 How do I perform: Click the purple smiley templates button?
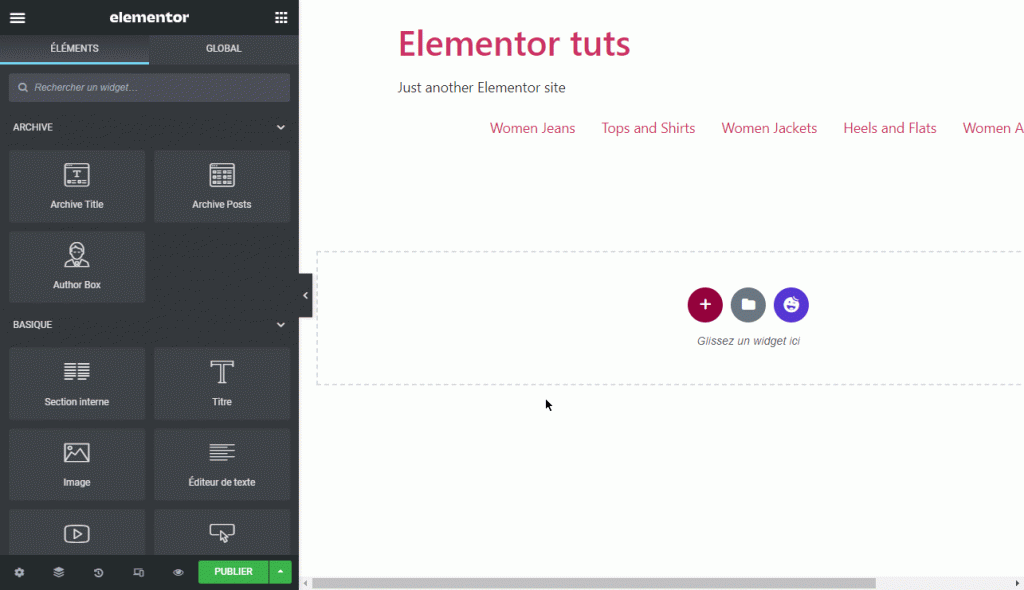[x=791, y=304]
